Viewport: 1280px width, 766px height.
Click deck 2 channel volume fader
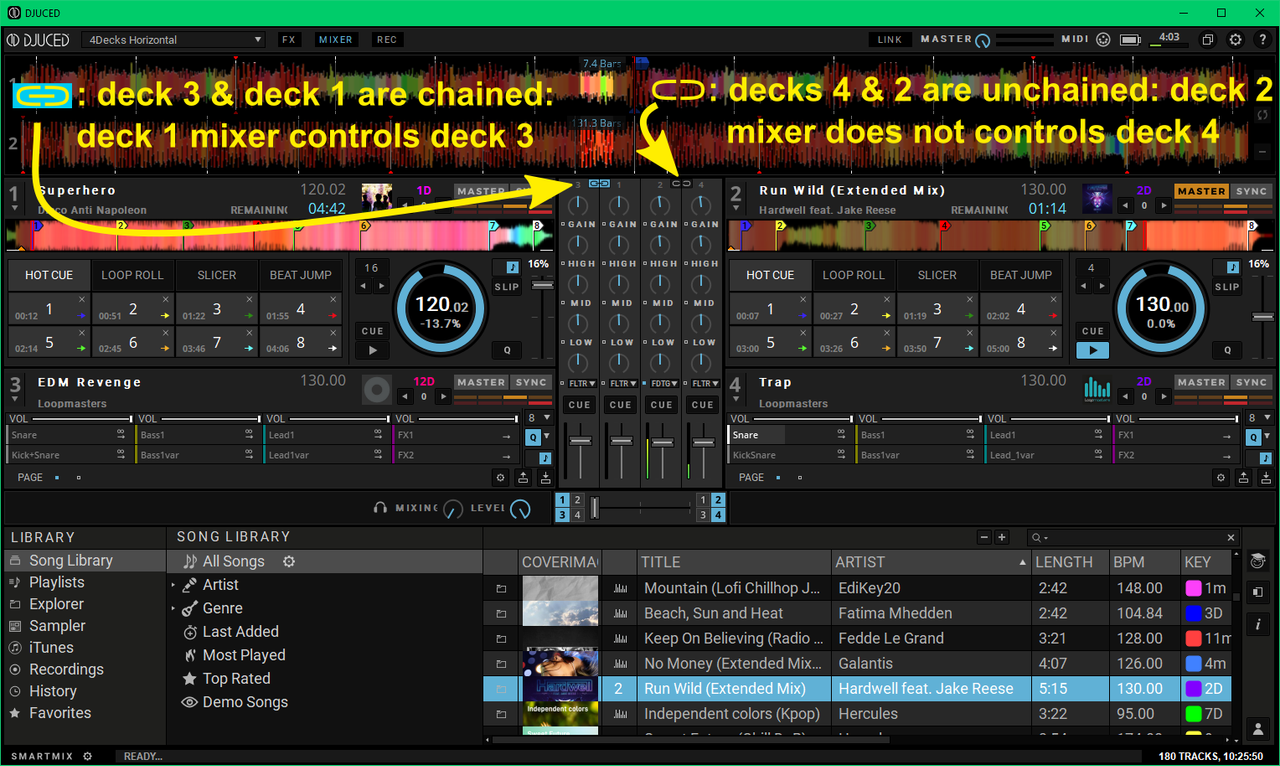pos(661,441)
